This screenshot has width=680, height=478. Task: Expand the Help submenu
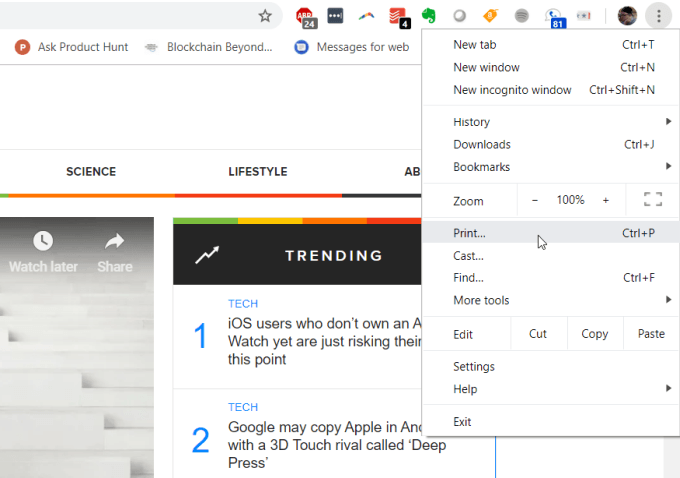click(551, 389)
